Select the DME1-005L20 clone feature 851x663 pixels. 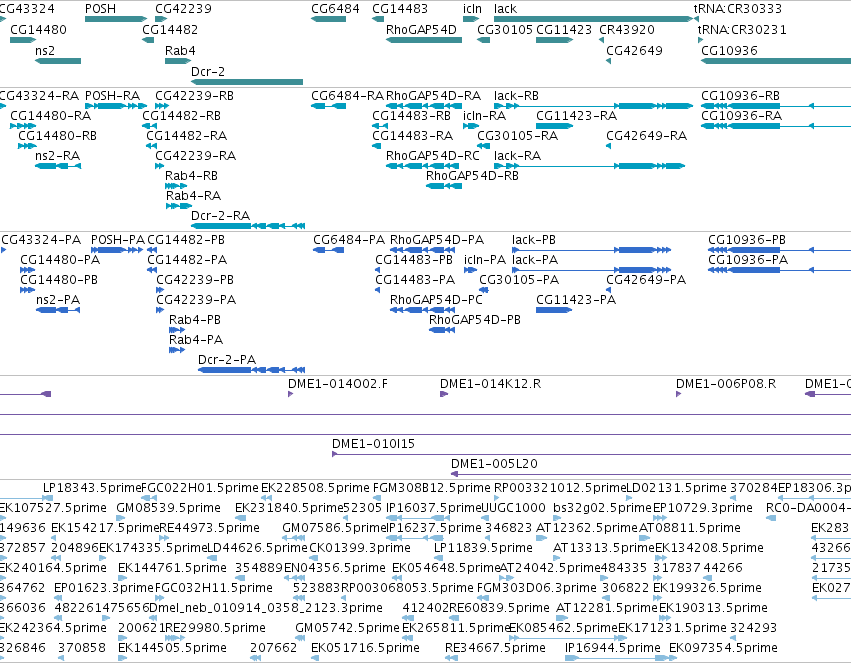651,474
